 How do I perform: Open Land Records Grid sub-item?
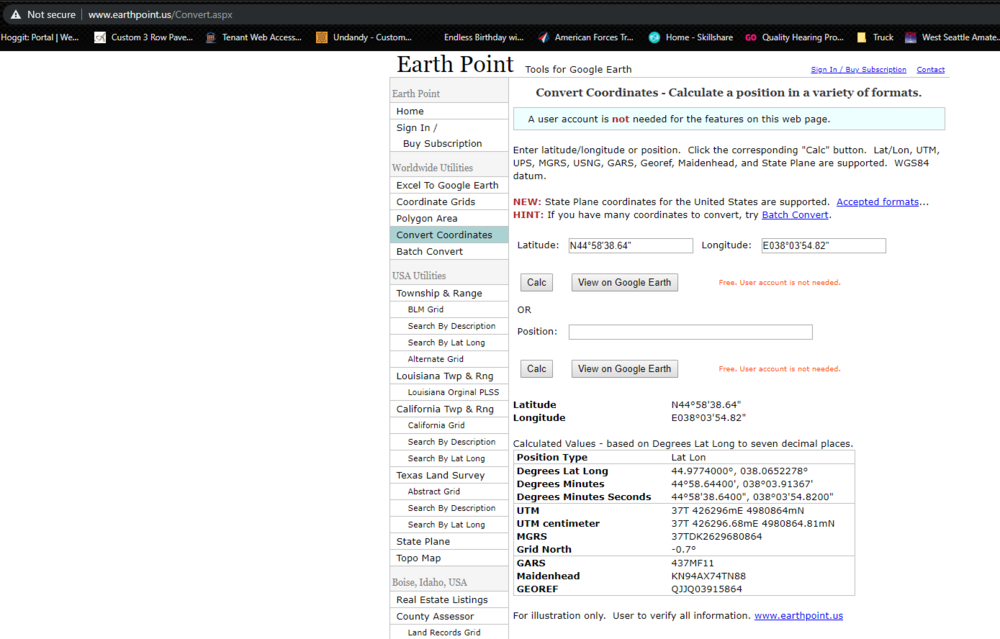pyautogui.click(x=449, y=633)
